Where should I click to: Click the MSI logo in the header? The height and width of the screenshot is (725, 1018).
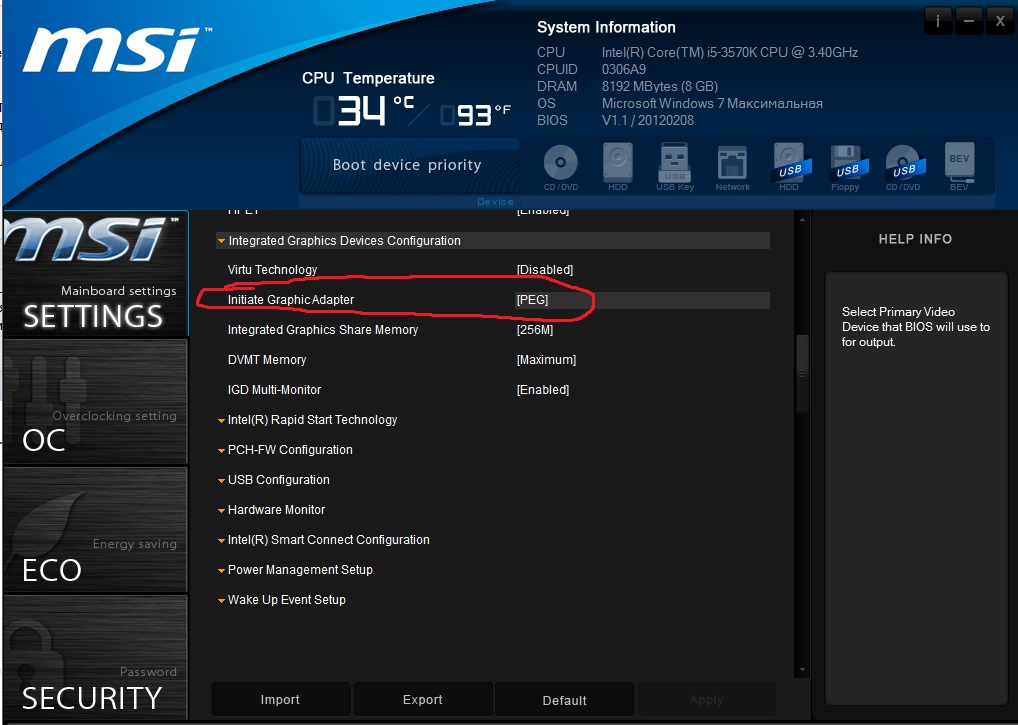(118, 50)
